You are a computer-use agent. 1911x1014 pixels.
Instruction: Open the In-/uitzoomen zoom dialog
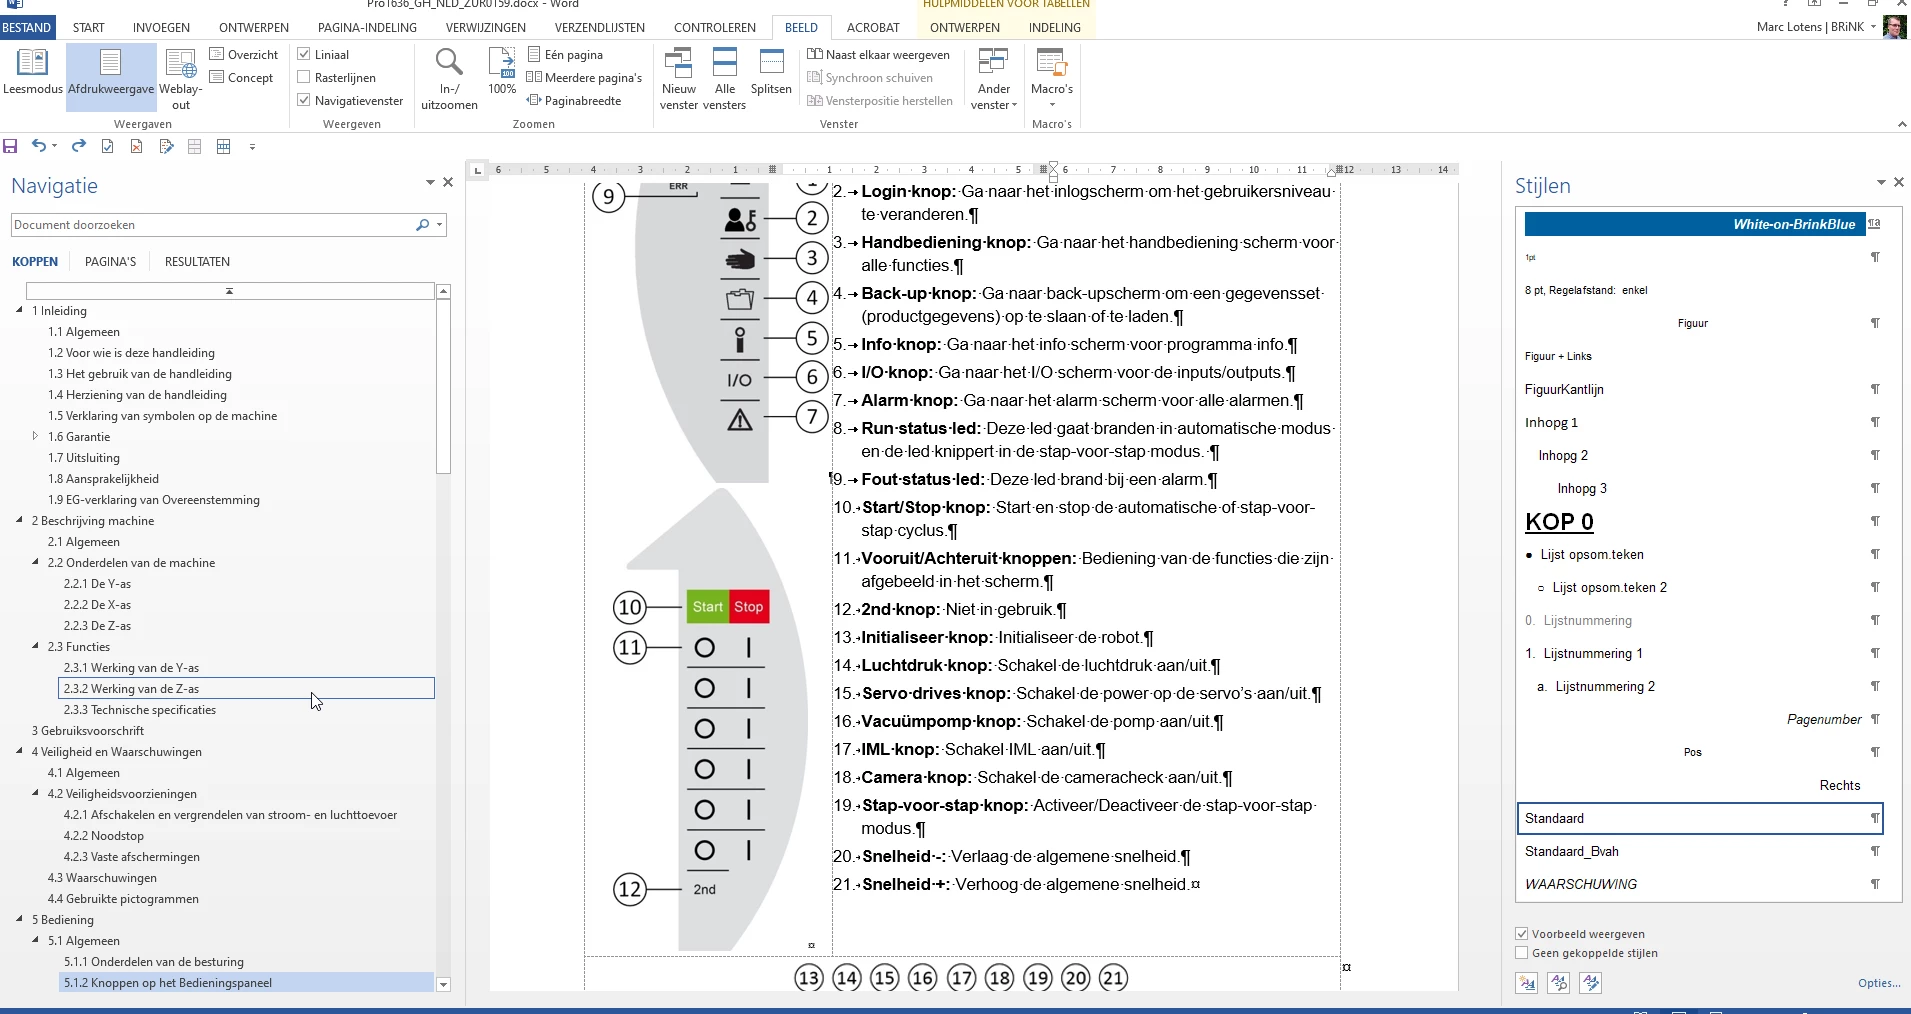click(x=449, y=78)
